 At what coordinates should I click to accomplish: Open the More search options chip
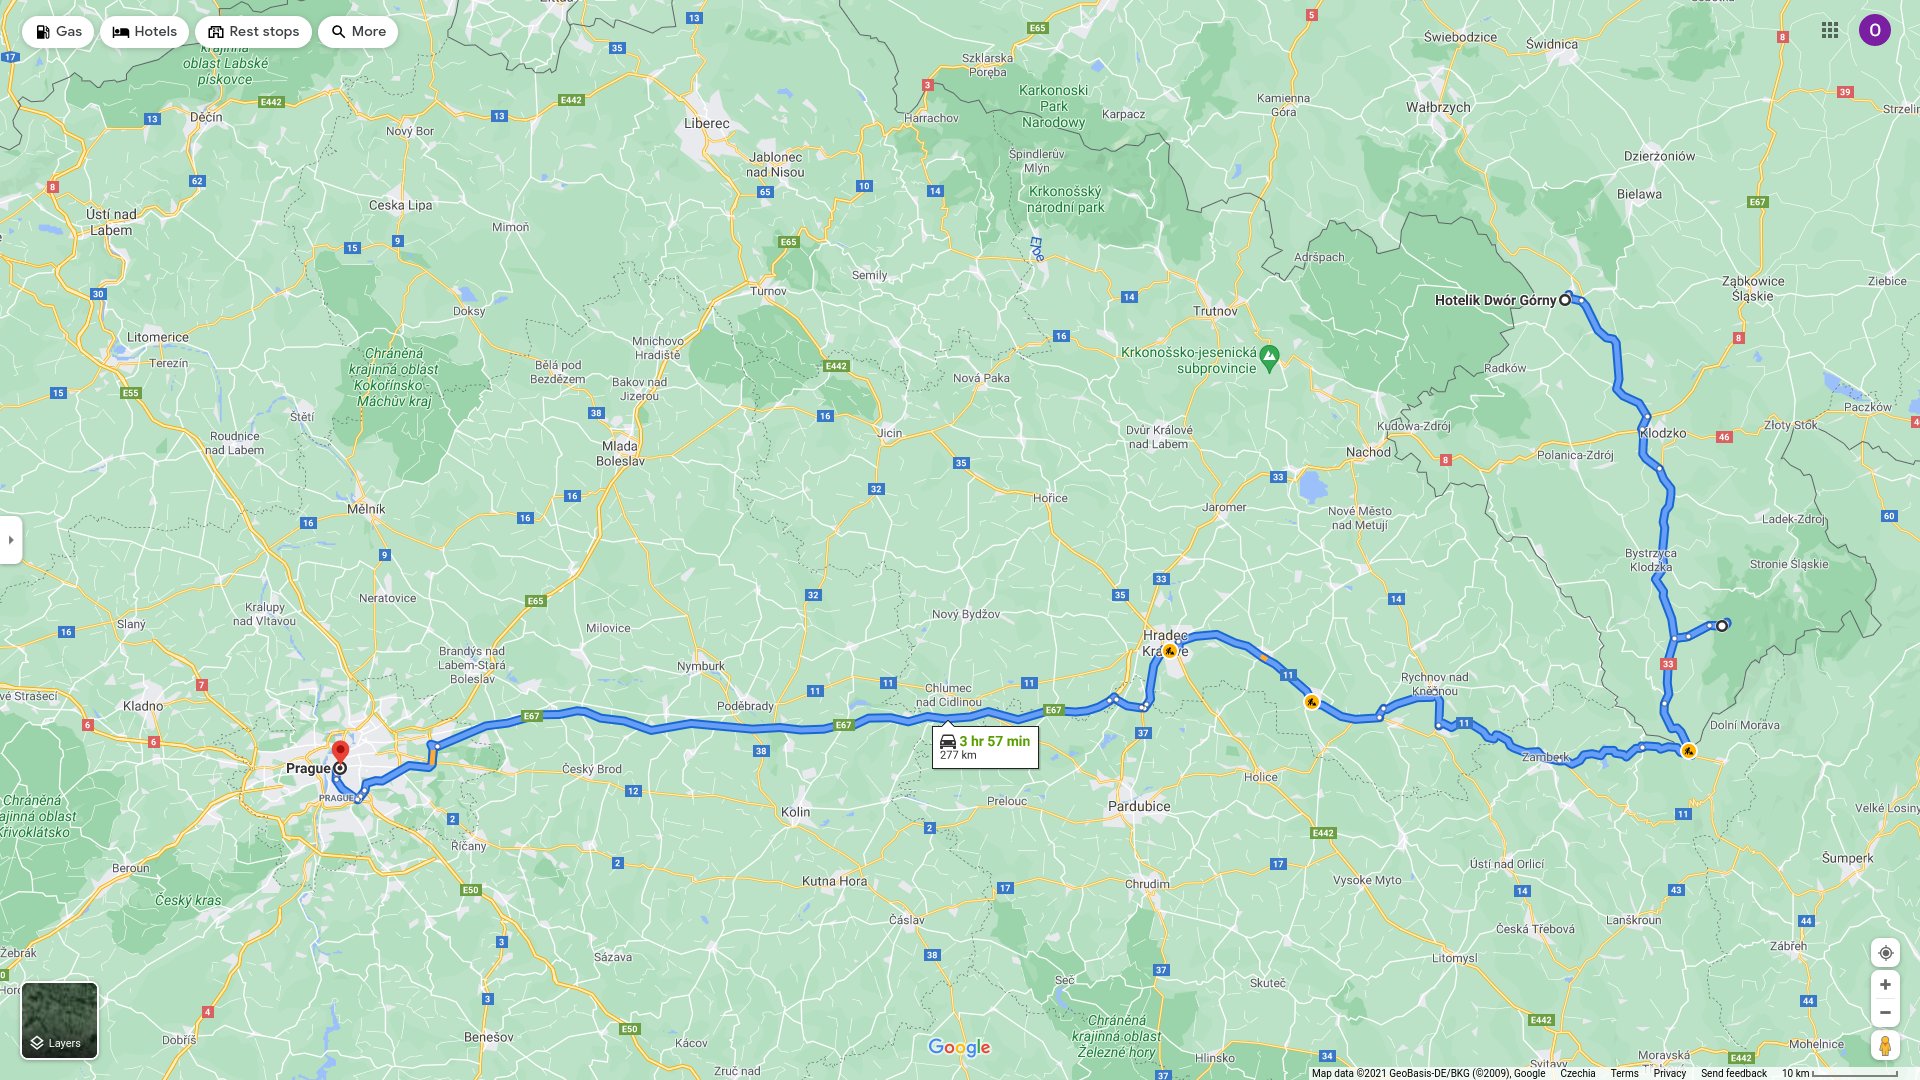click(358, 32)
